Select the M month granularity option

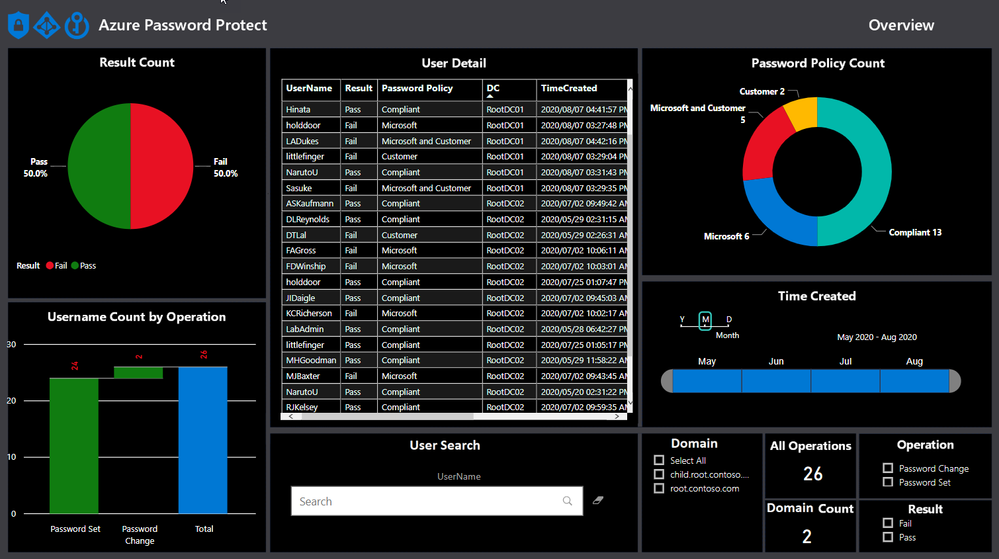coord(705,321)
